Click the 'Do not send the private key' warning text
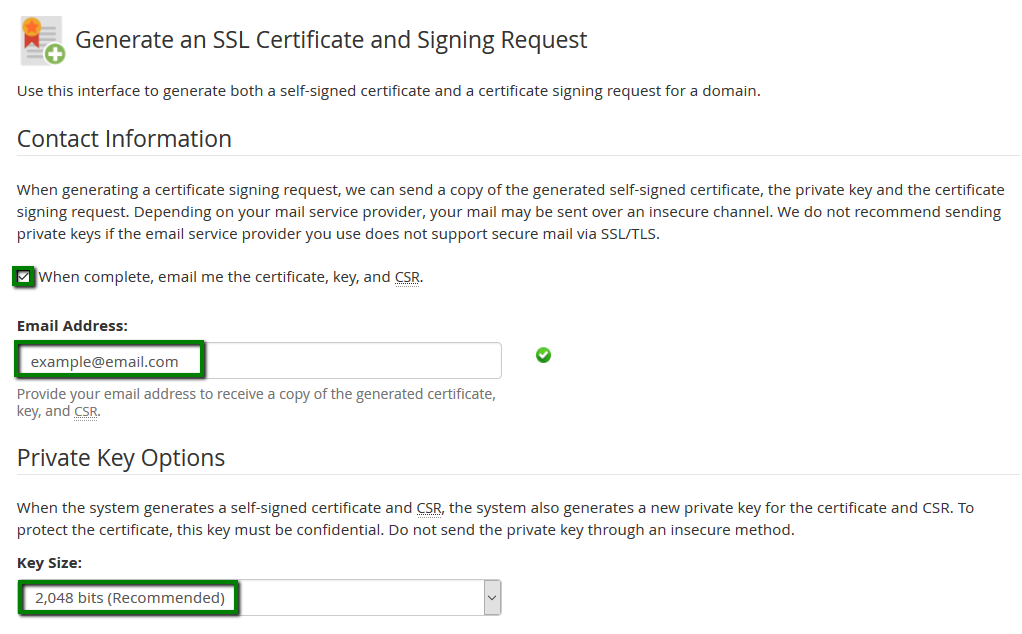This screenshot has height=634, width=1022. 591,530
